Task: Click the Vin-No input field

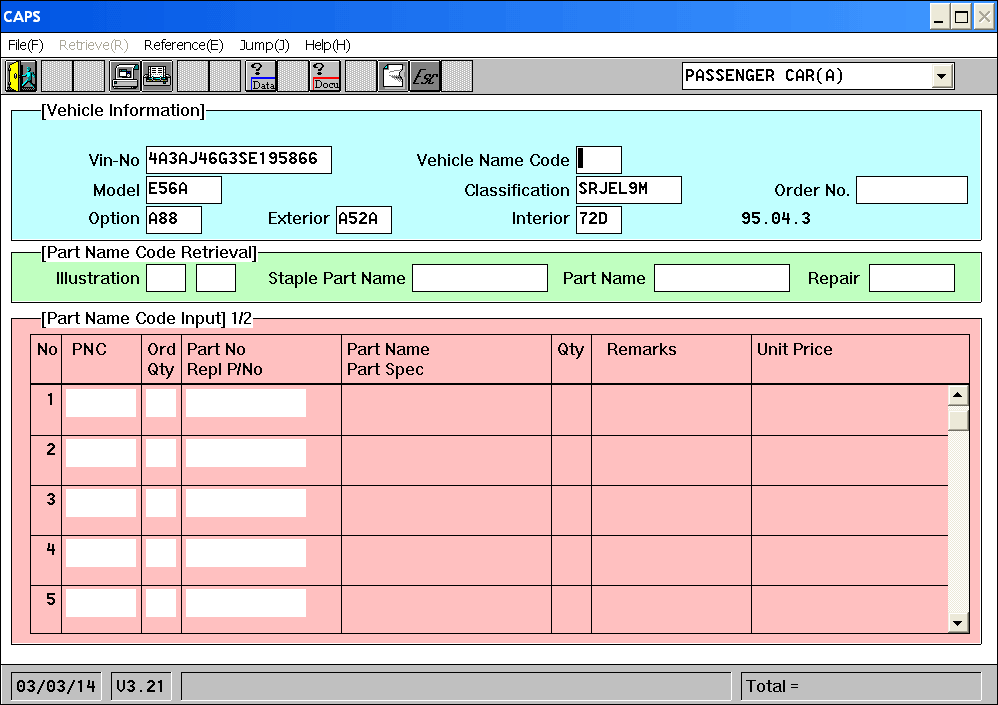Action: 239,160
